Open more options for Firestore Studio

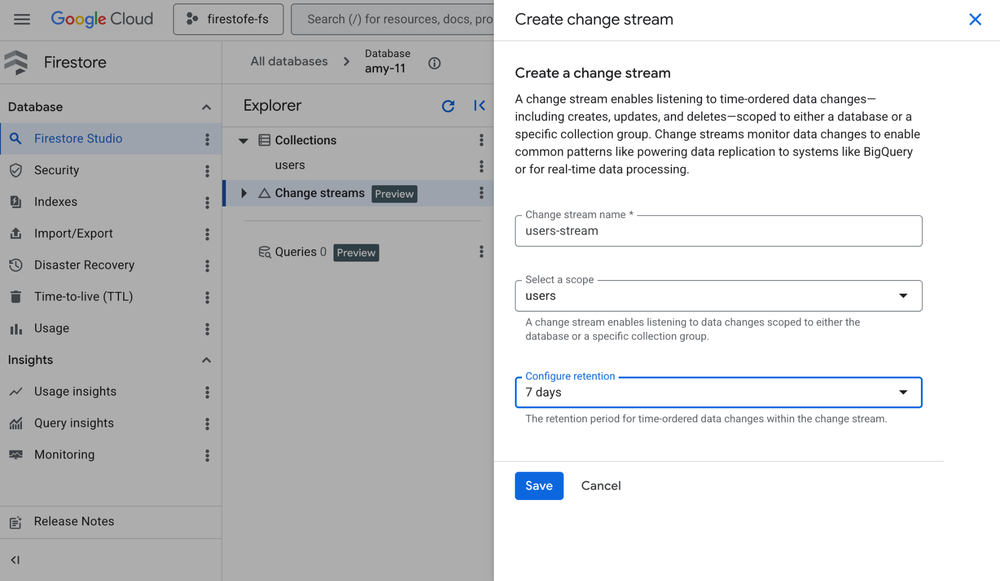pyautogui.click(x=207, y=139)
